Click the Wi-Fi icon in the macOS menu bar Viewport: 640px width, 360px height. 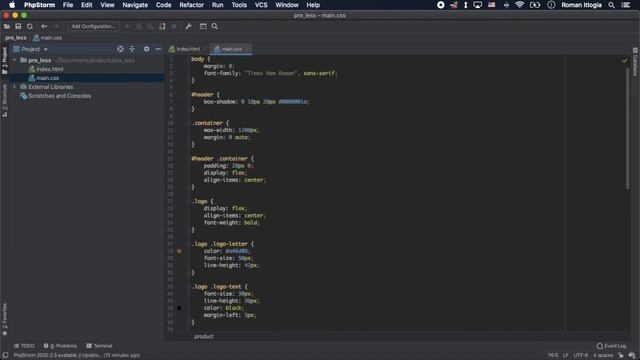pyautogui.click(x=519, y=5)
